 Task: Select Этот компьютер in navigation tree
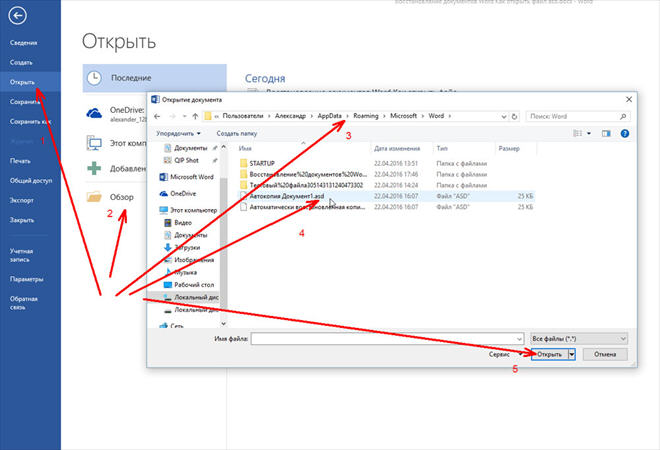[193, 210]
